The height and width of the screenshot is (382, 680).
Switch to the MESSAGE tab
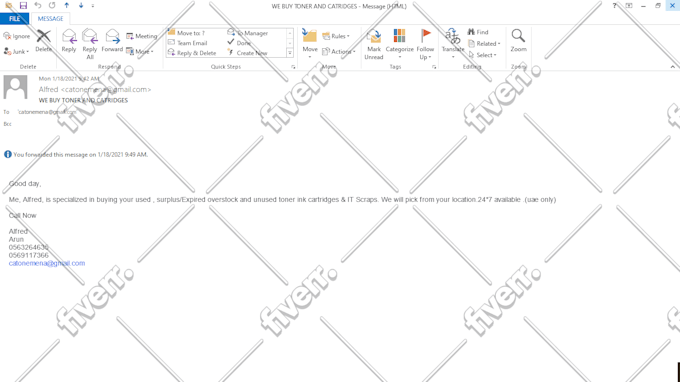tap(50, 19)
